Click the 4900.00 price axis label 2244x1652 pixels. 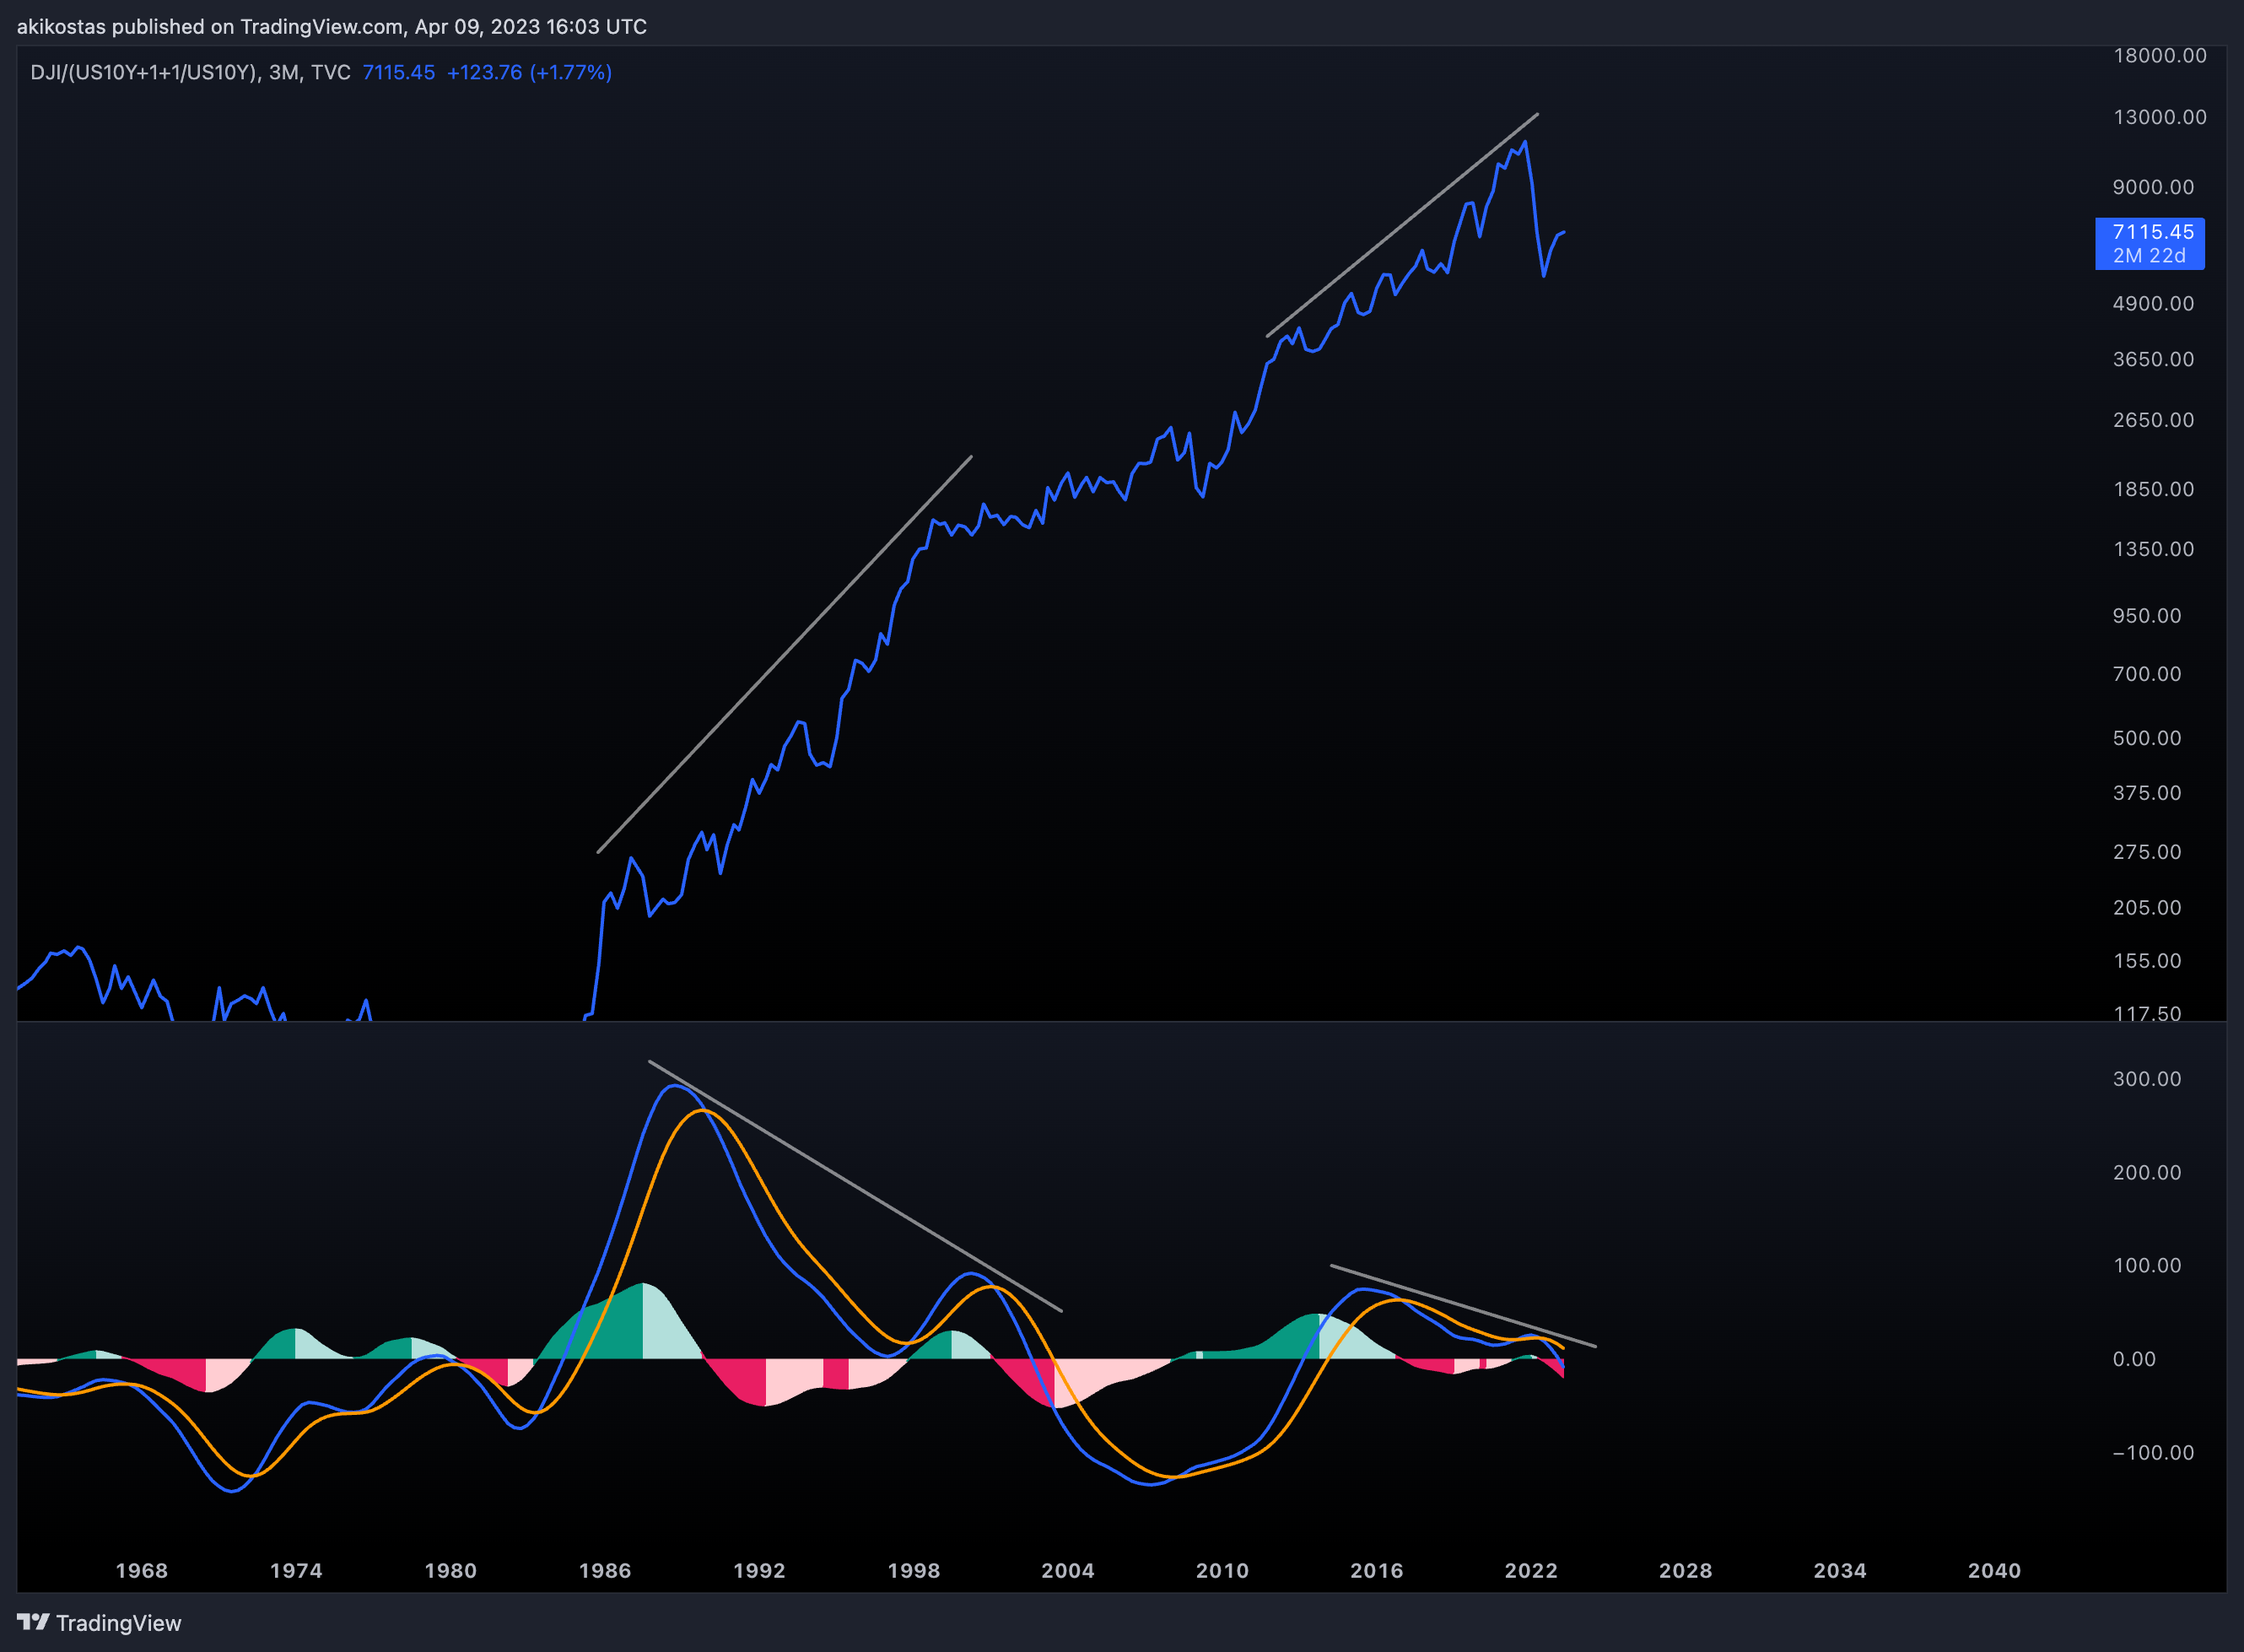click(x=2153, y=303)
